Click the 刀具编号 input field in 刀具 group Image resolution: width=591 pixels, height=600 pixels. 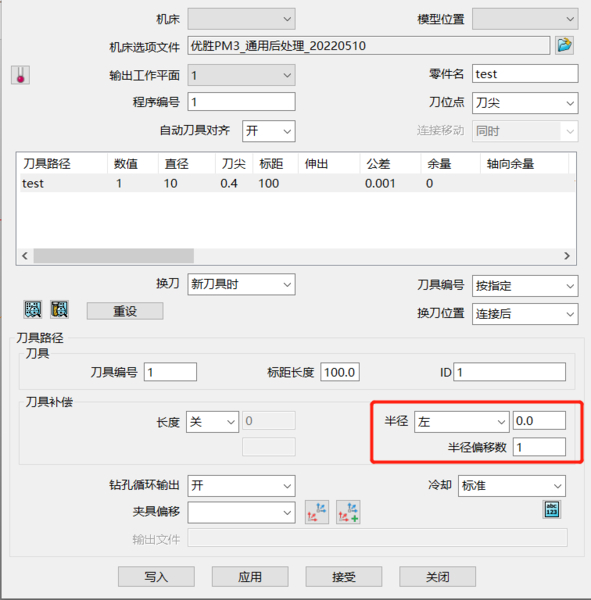pyautogui.click(x=170, y=372)
